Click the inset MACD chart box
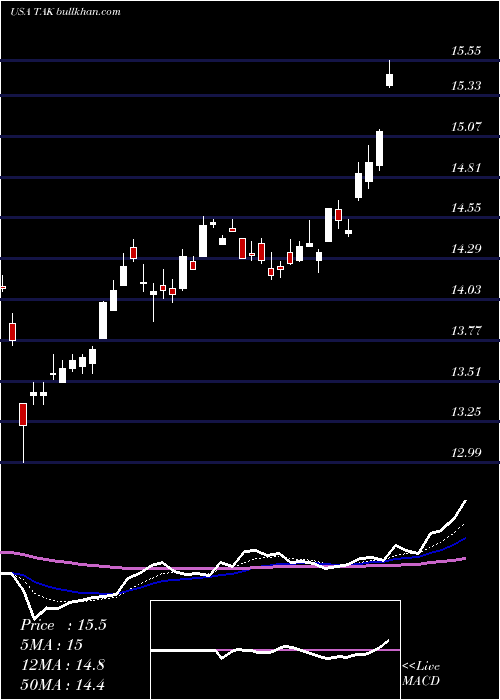Screen dimensions: 500x700 pos(275,650)
